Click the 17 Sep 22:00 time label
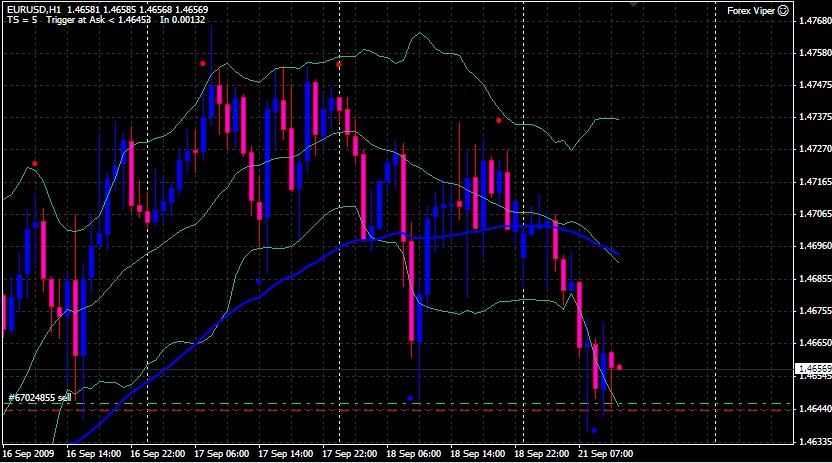The height and width of the screenshot is (463, 832). click(350, 454)
